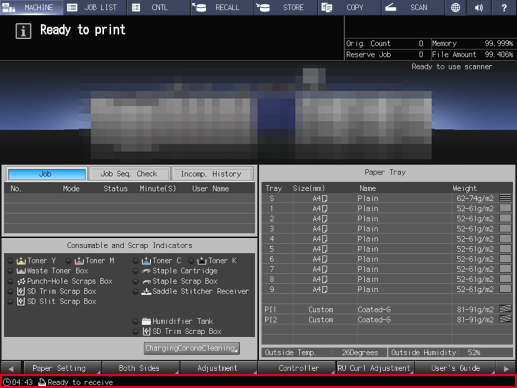Open the Paper Setting button
The height and width of the screenshot is (388, 517).
62,368
